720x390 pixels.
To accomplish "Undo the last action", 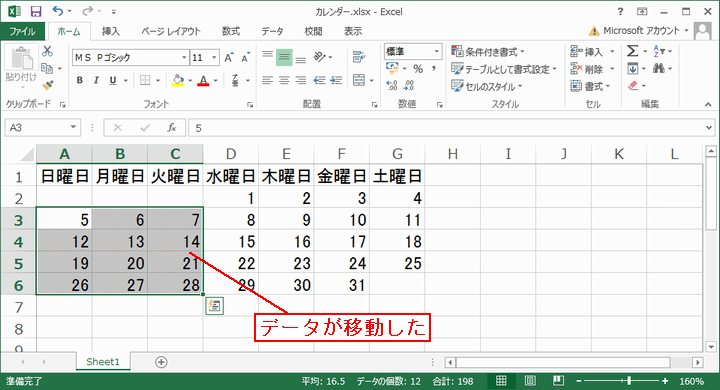I will [x=57, y=11].
